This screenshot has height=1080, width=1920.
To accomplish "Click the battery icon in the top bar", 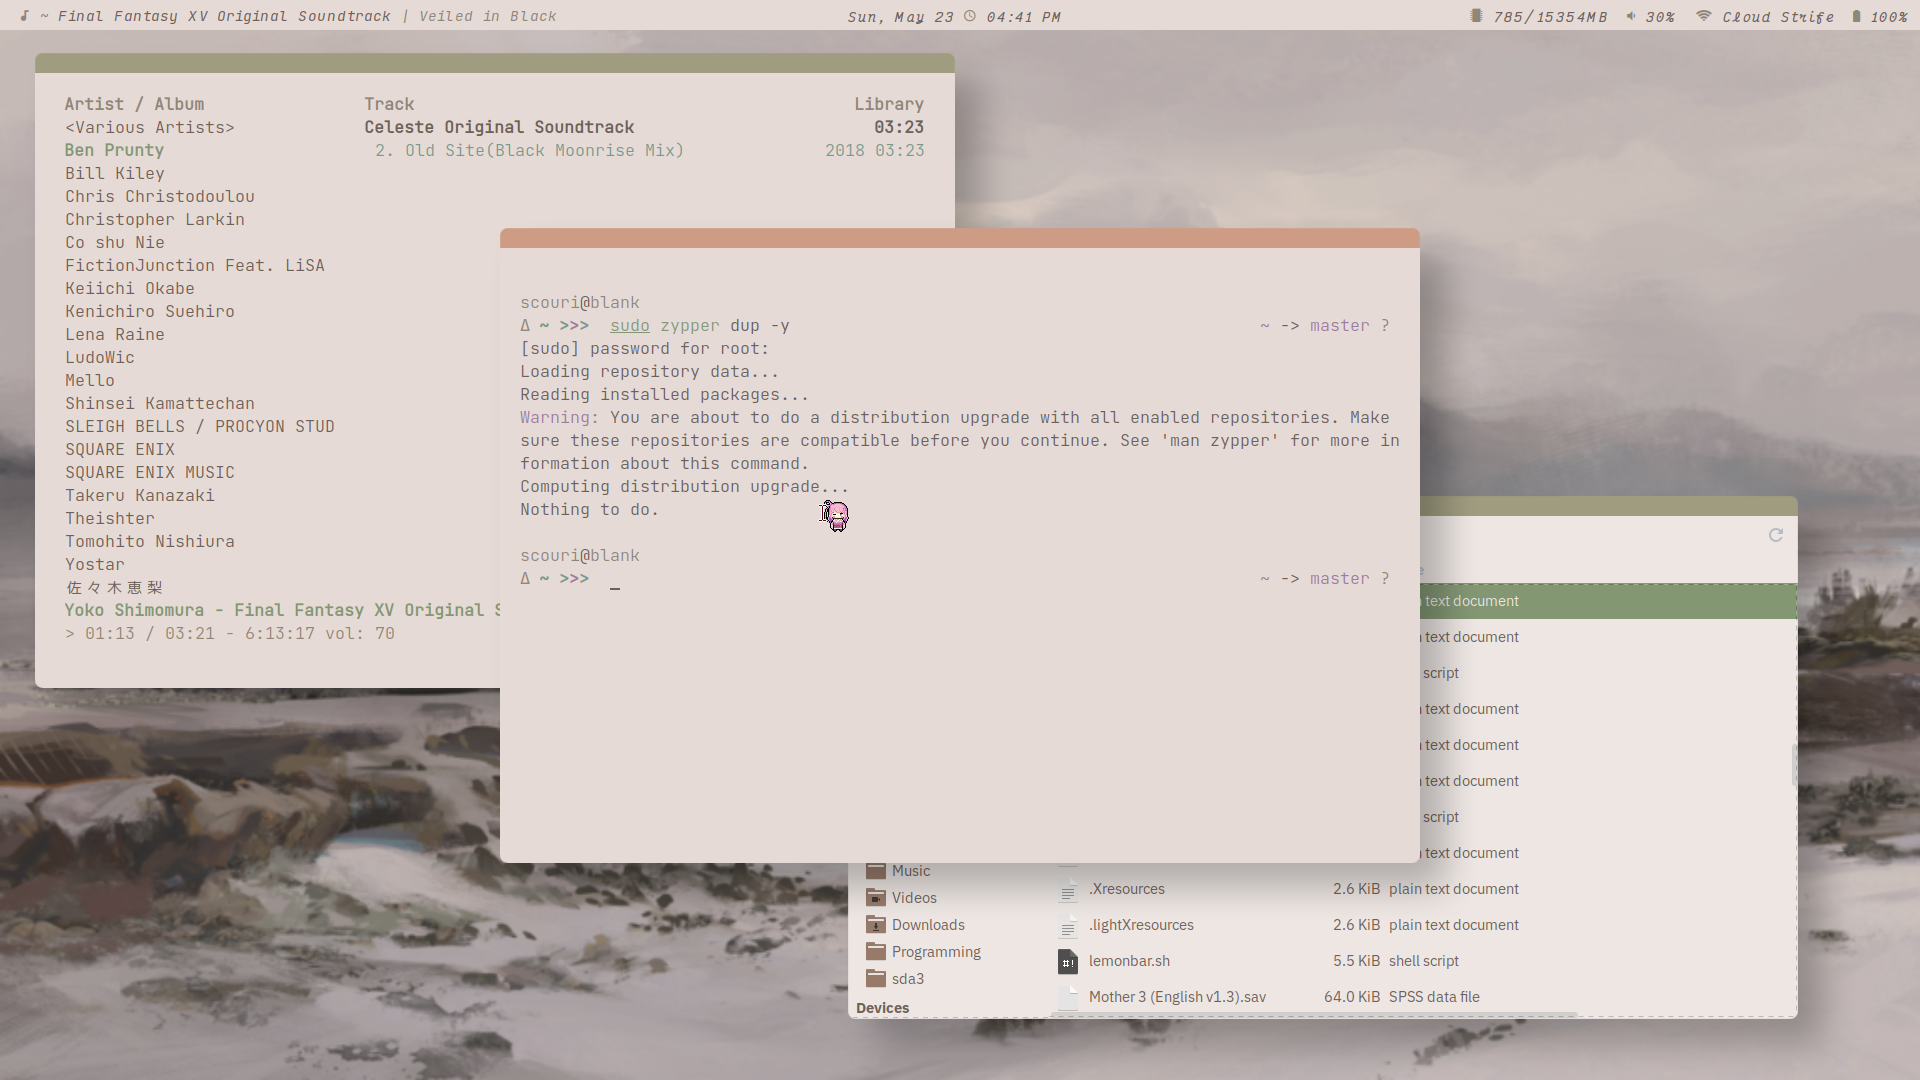I will point(1856,16).
